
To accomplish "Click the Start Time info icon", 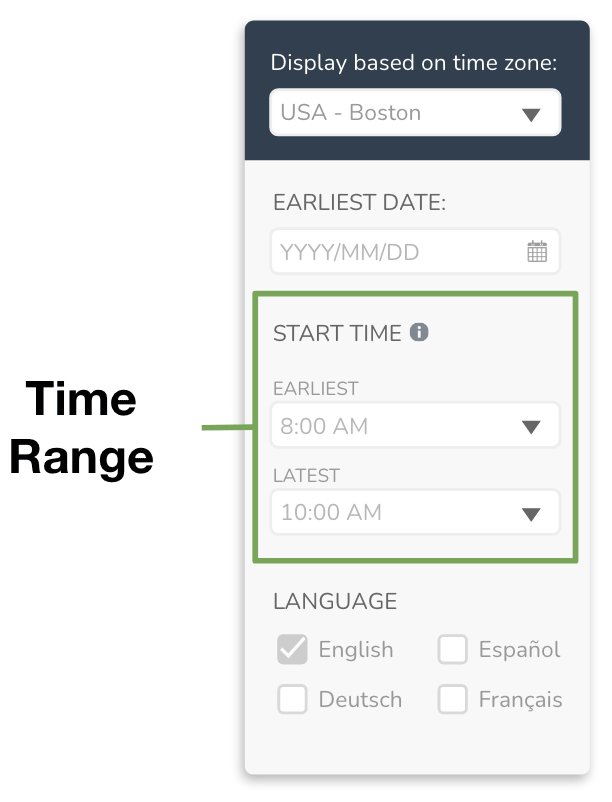I will click(x=419, y=332).
